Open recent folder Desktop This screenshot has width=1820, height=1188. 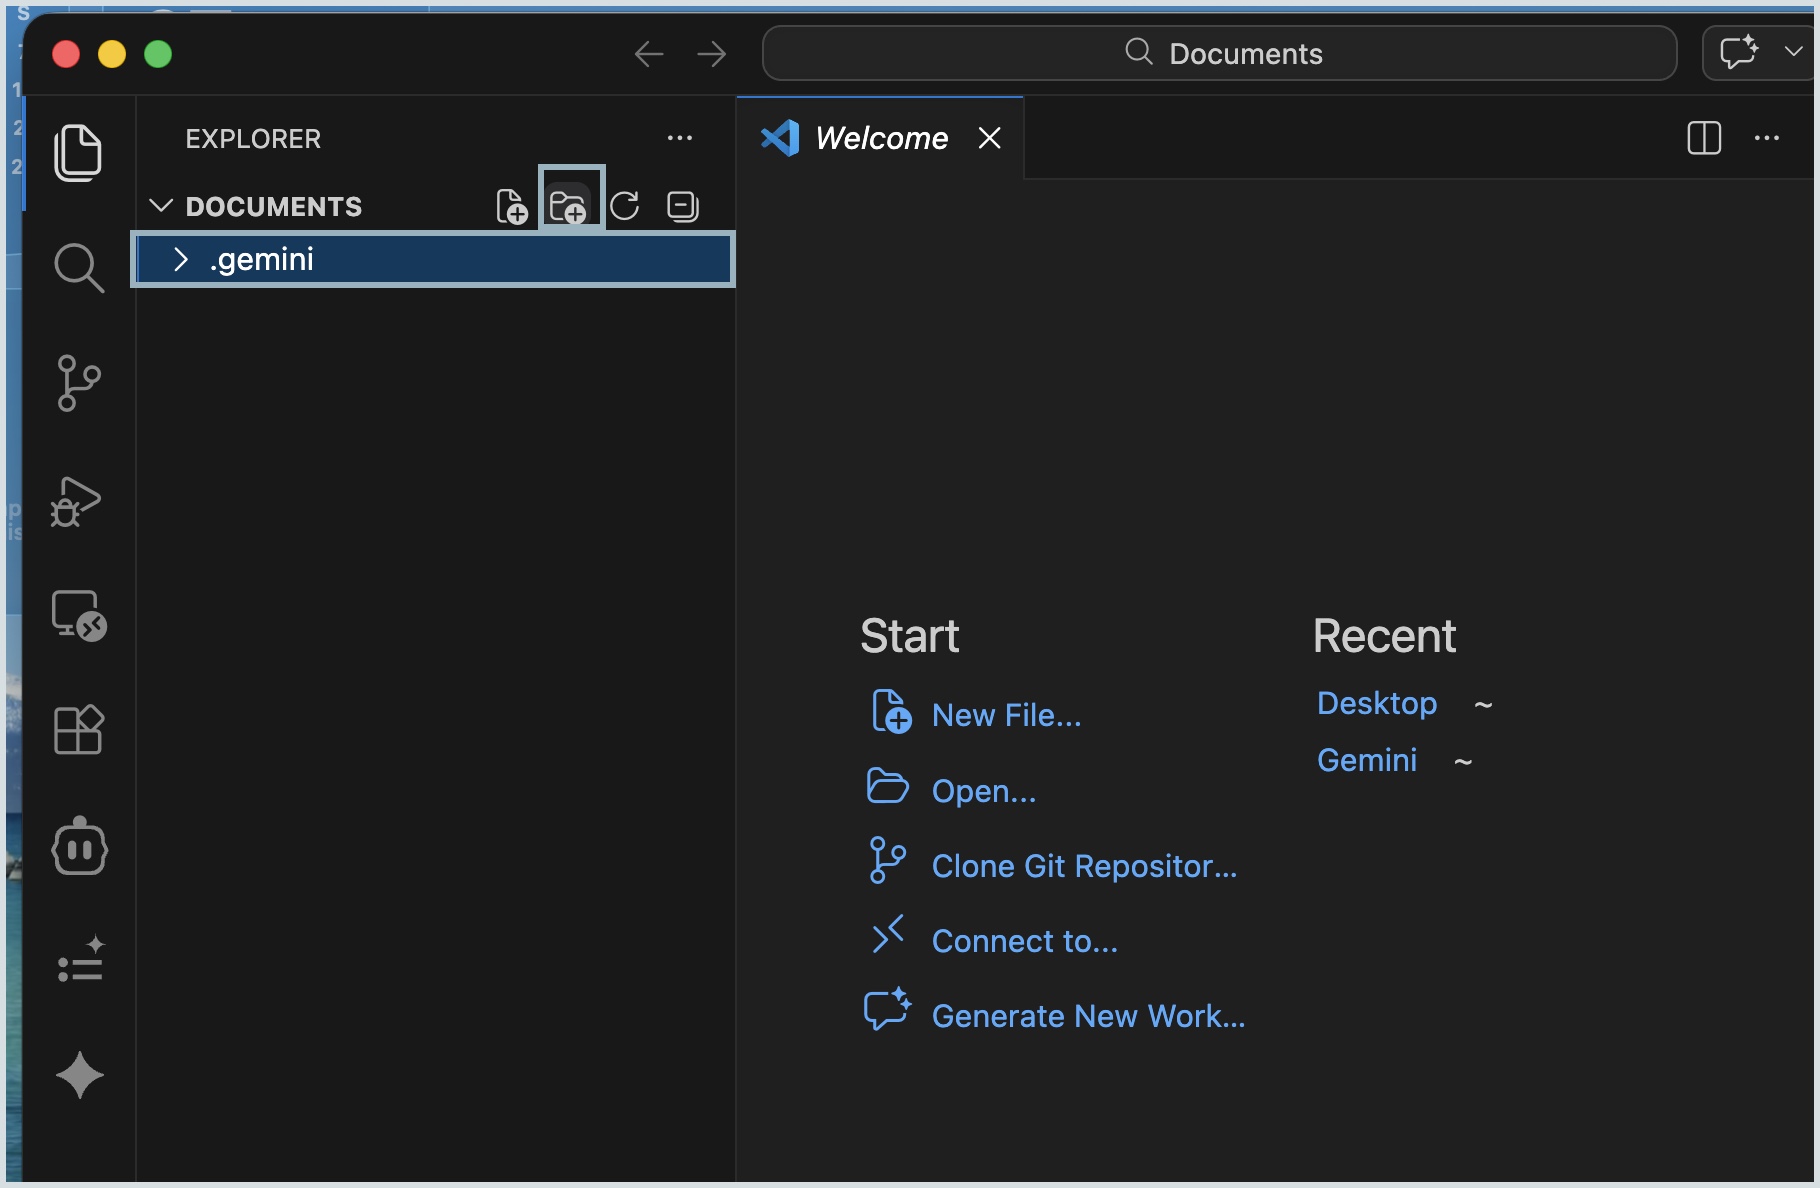click(x=1377, y=703)
